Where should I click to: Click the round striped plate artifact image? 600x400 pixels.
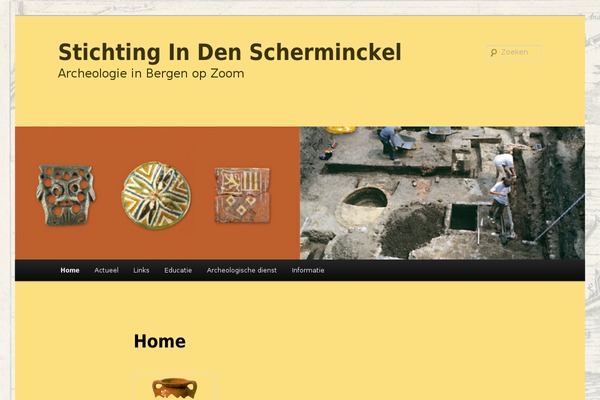click(156, 196)
